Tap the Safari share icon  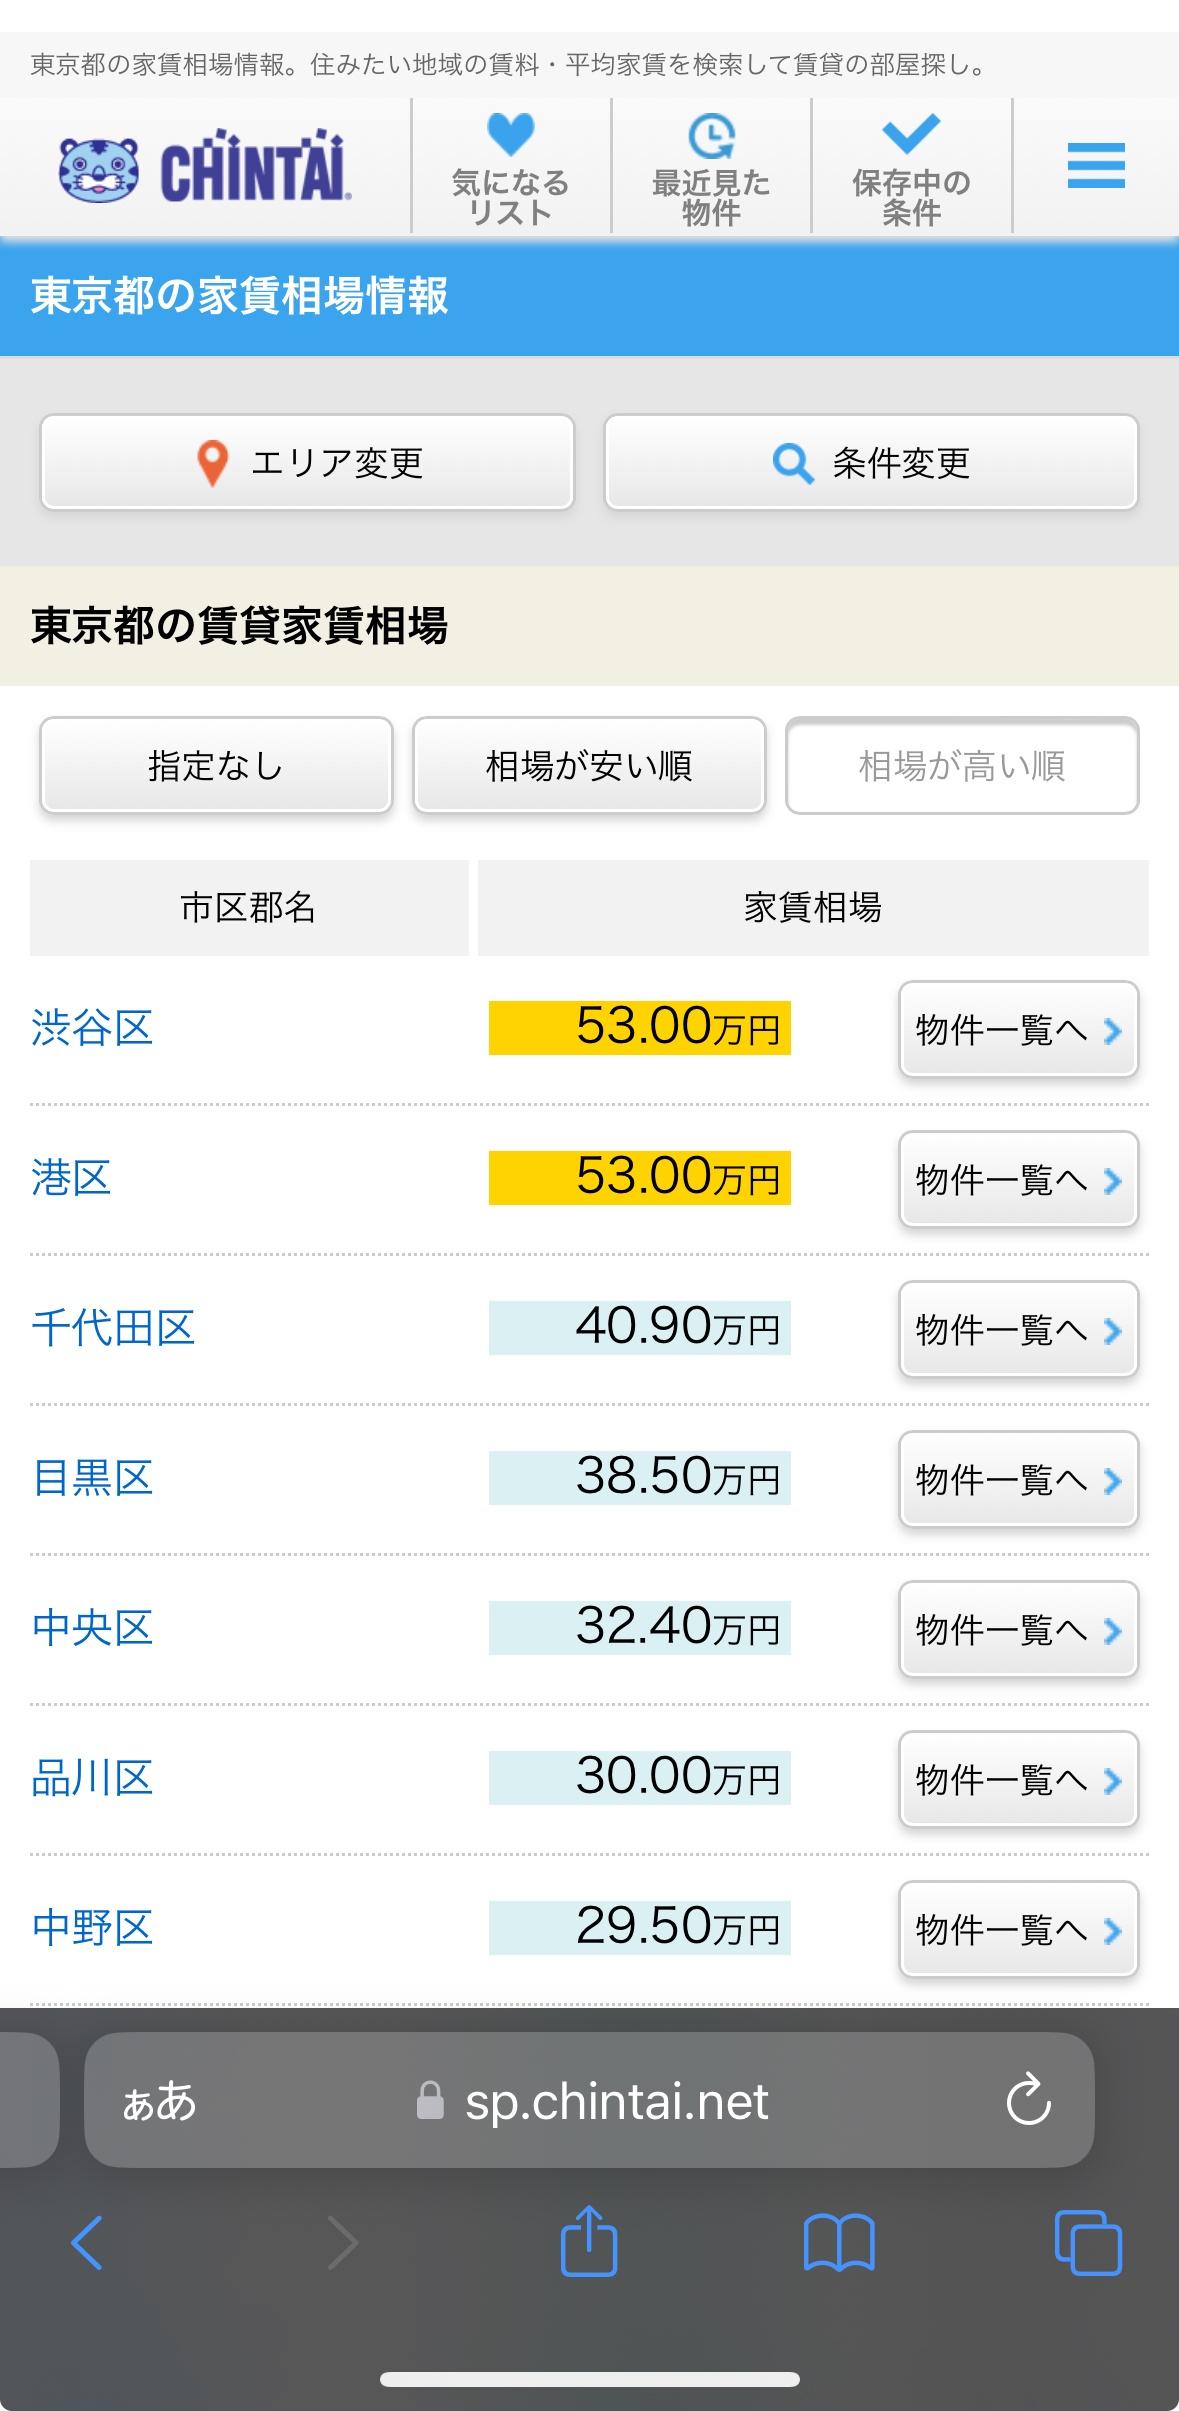(x=589, y=2240)
